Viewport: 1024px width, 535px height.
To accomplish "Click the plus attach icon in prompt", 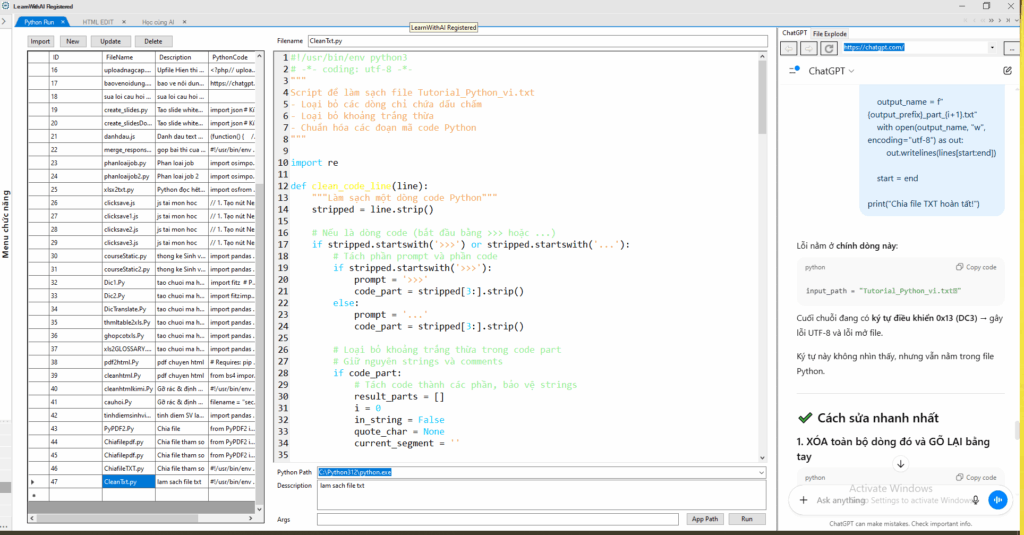I will (x=804, y=500).
